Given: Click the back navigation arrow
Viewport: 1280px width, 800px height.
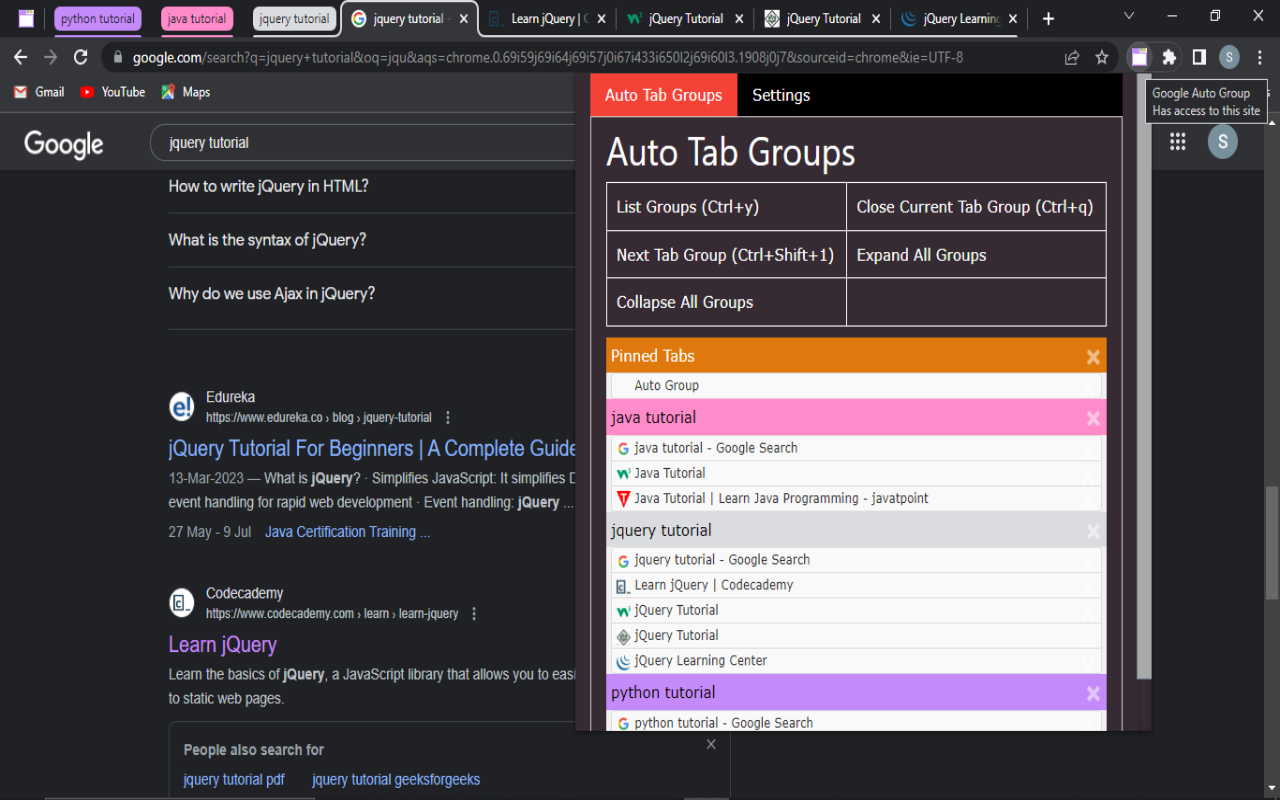Looking at the screenshot, I should (x=20, y=57).
